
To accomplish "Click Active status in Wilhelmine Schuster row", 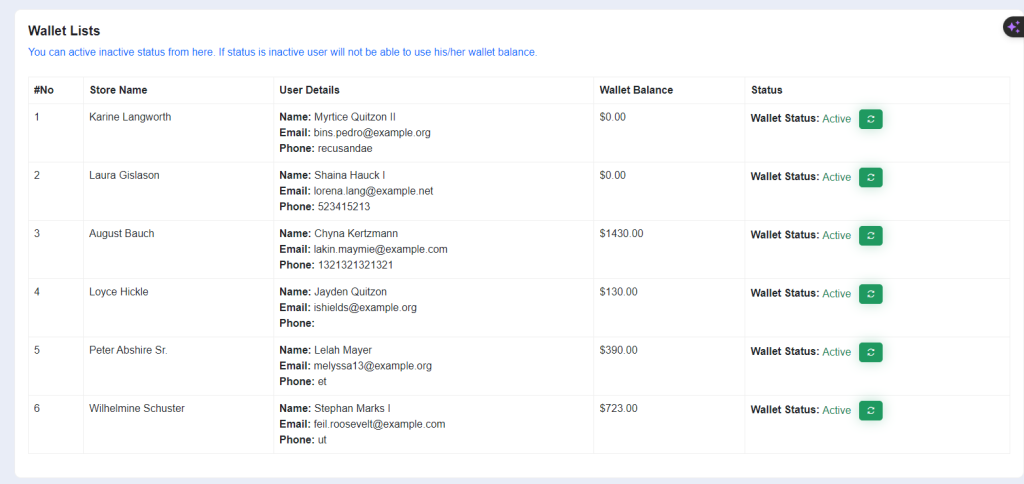I will click(837, 410).
